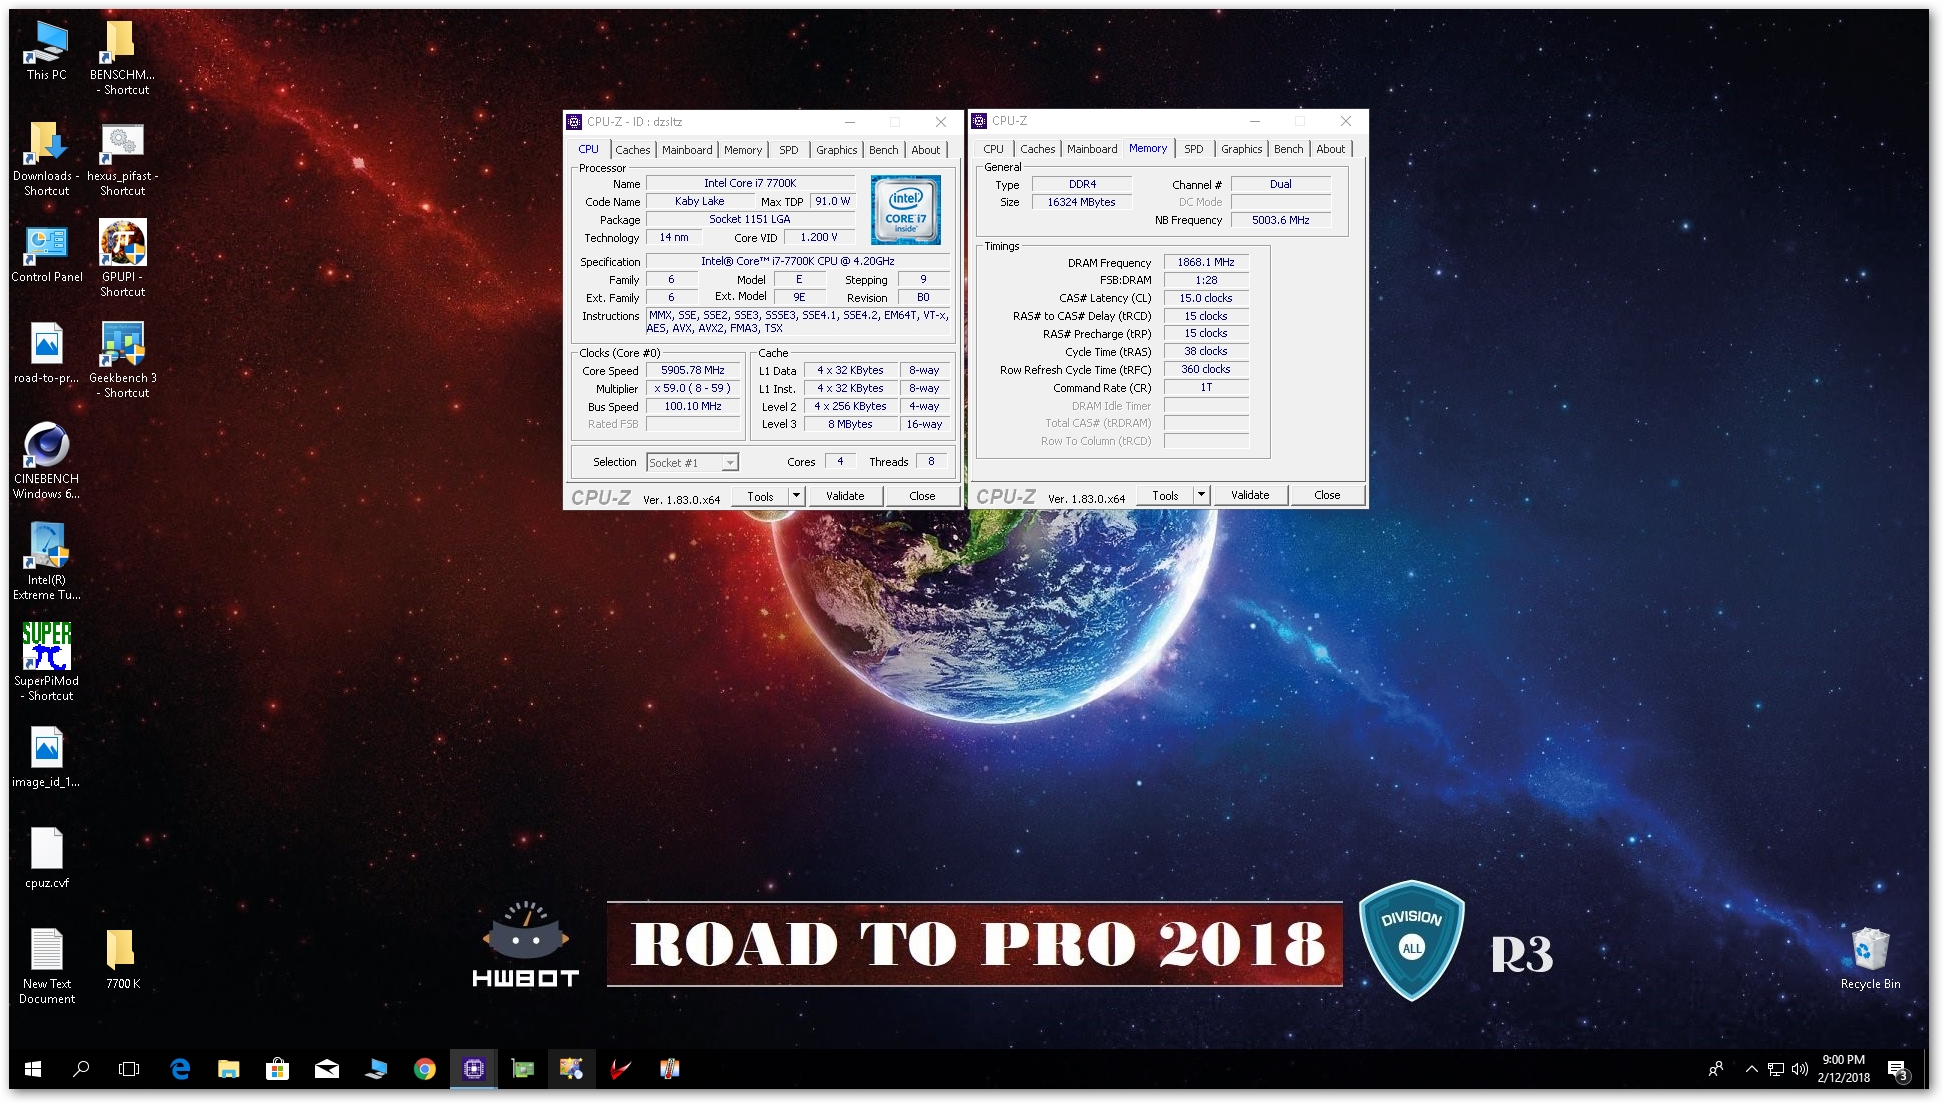Open road-to-pr... image file icon

[46, 354]
